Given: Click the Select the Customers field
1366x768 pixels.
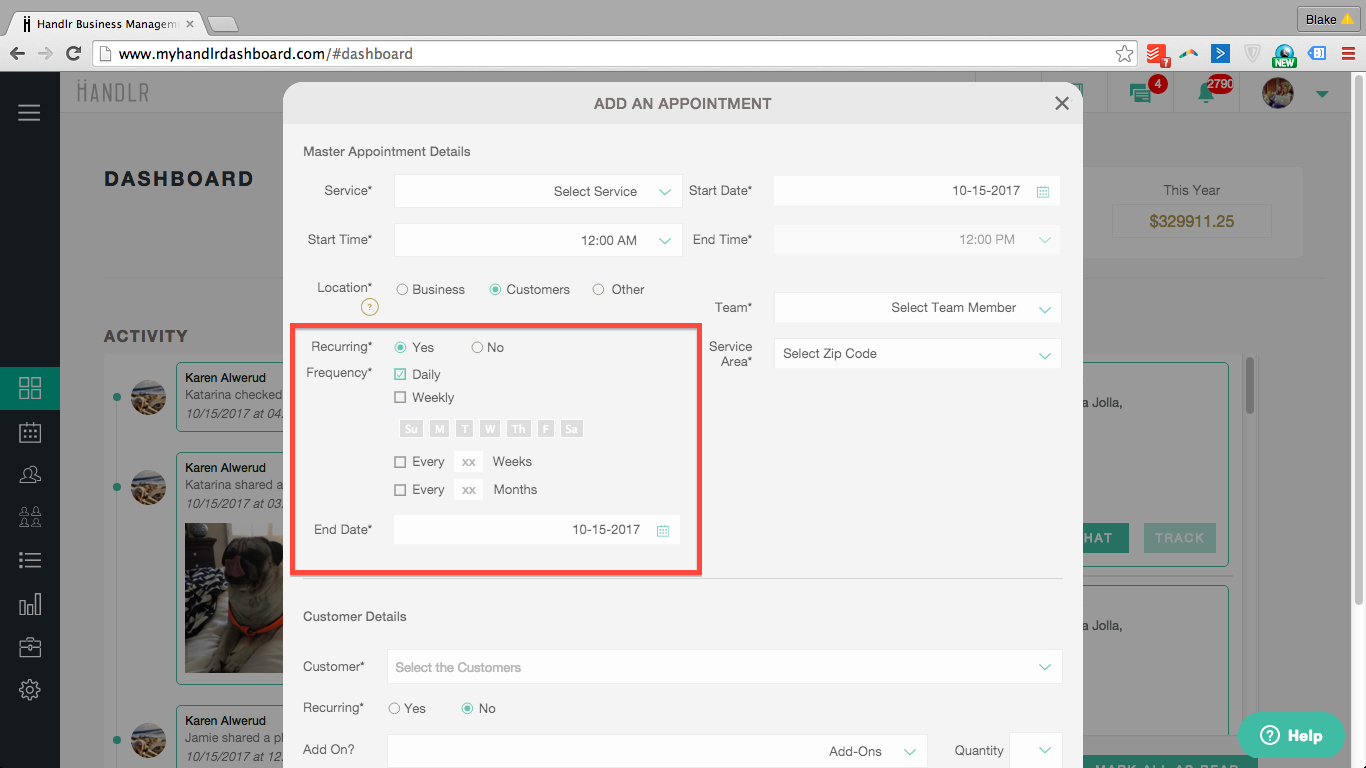Looking at the screenshot, I should [724, 667].
